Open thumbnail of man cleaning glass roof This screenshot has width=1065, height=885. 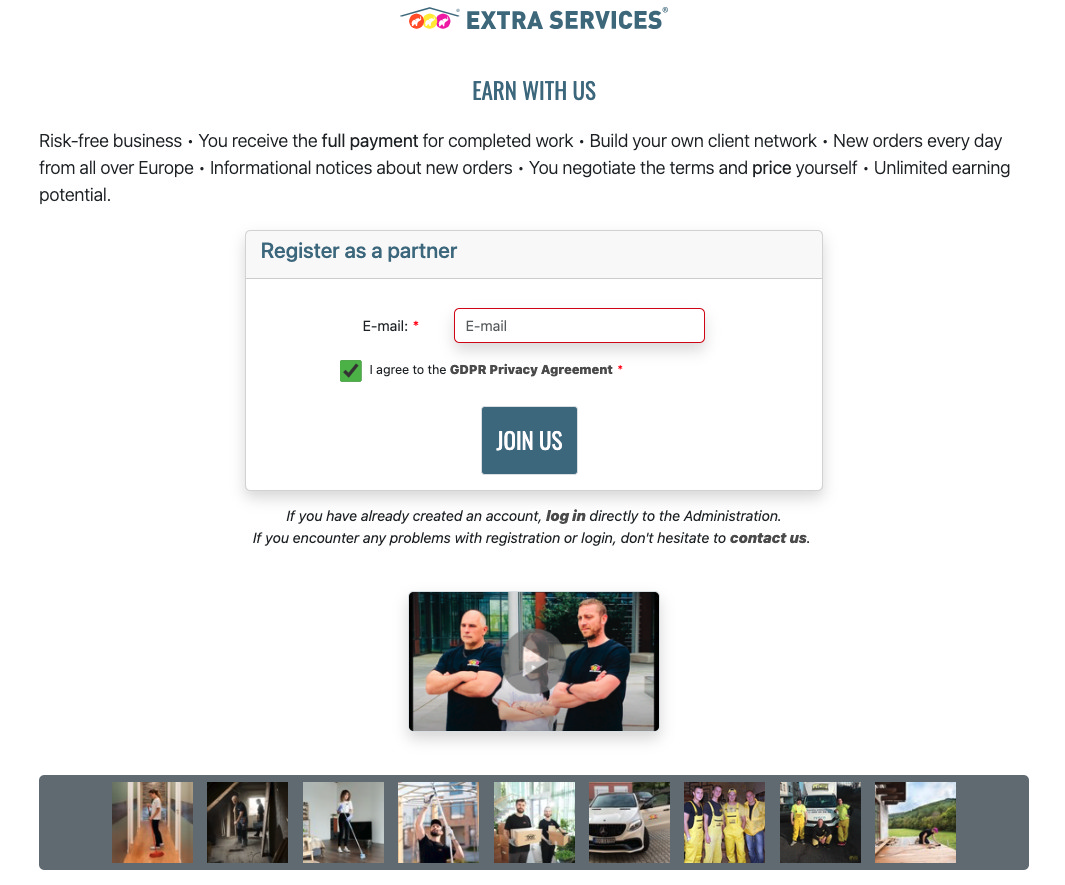coord(438,822)
